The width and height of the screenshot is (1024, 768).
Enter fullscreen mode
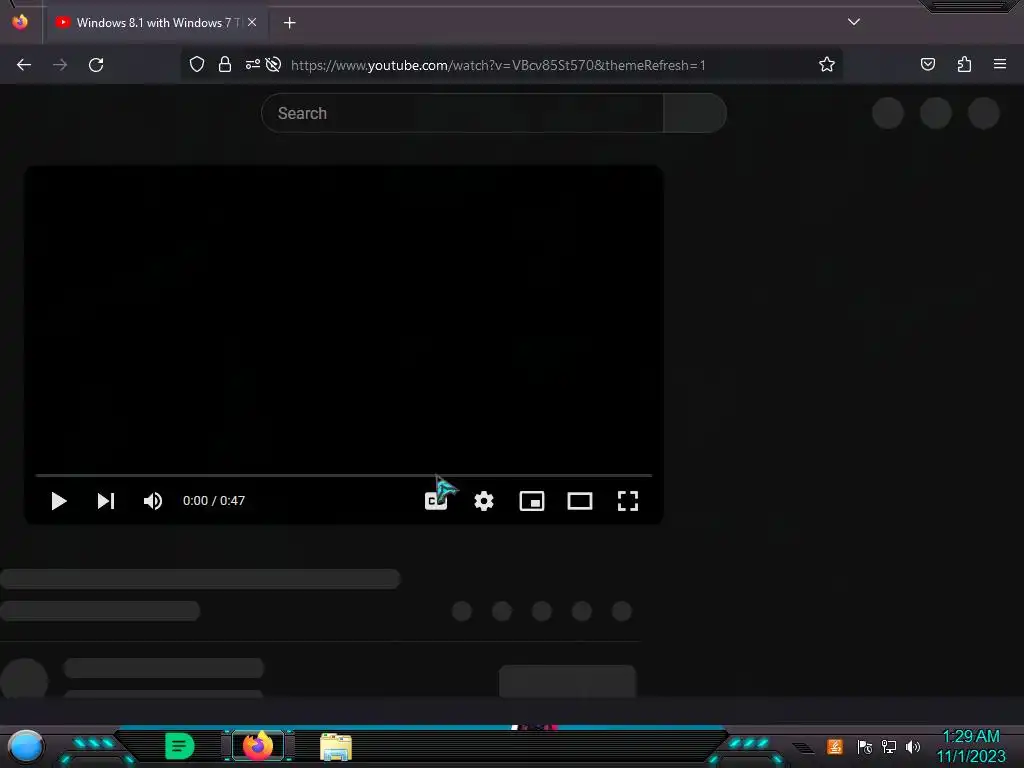pos(628,501)
